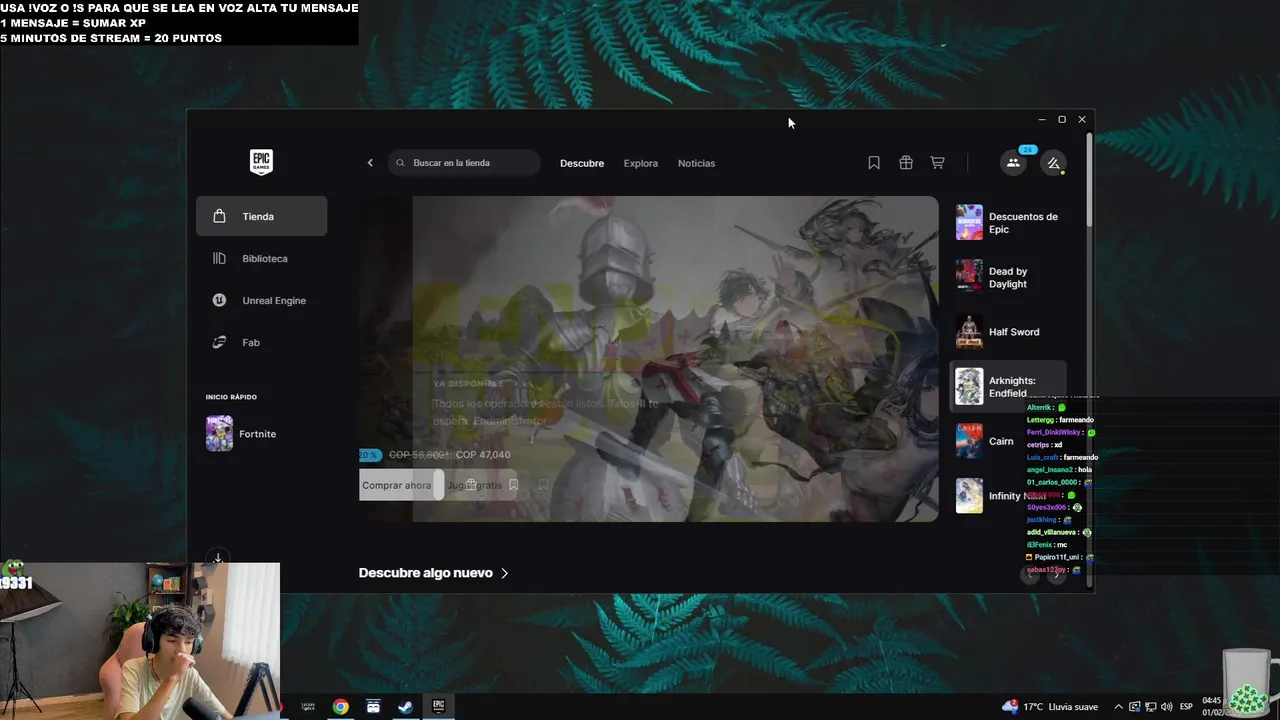
Task: Open the Half Sword entry
Action: point(1010,332)
